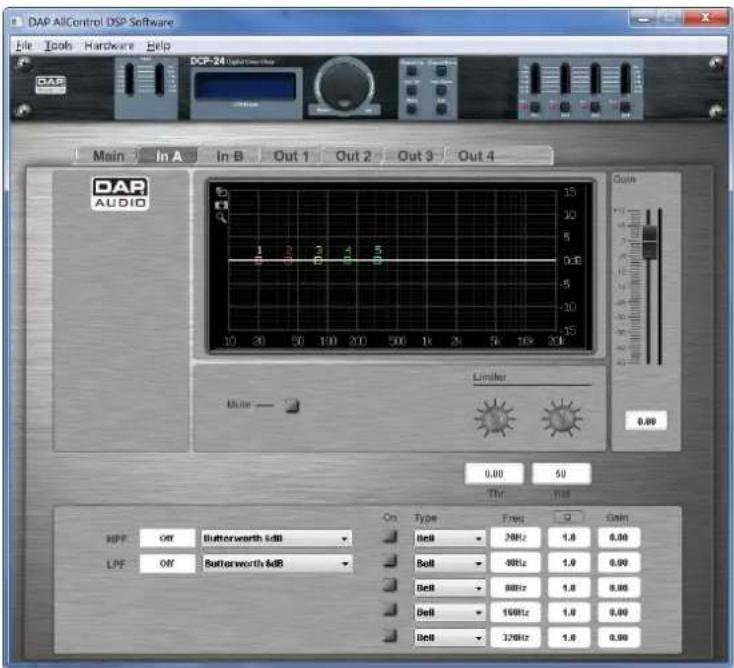Switch to the Out 2 tab
734x668 pixels.
pyautogui.click(x=353, y=156)
